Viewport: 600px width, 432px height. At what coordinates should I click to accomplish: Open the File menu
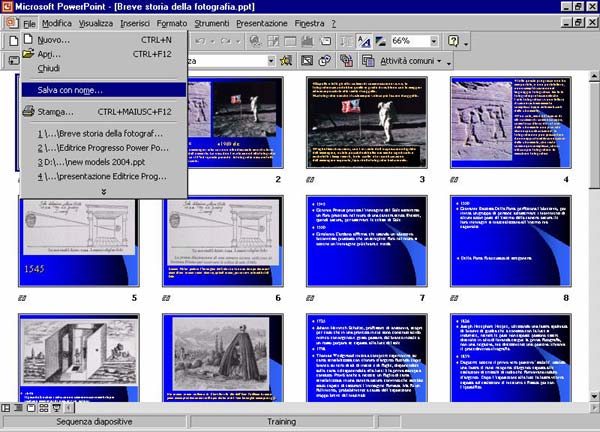click(29, 24)
